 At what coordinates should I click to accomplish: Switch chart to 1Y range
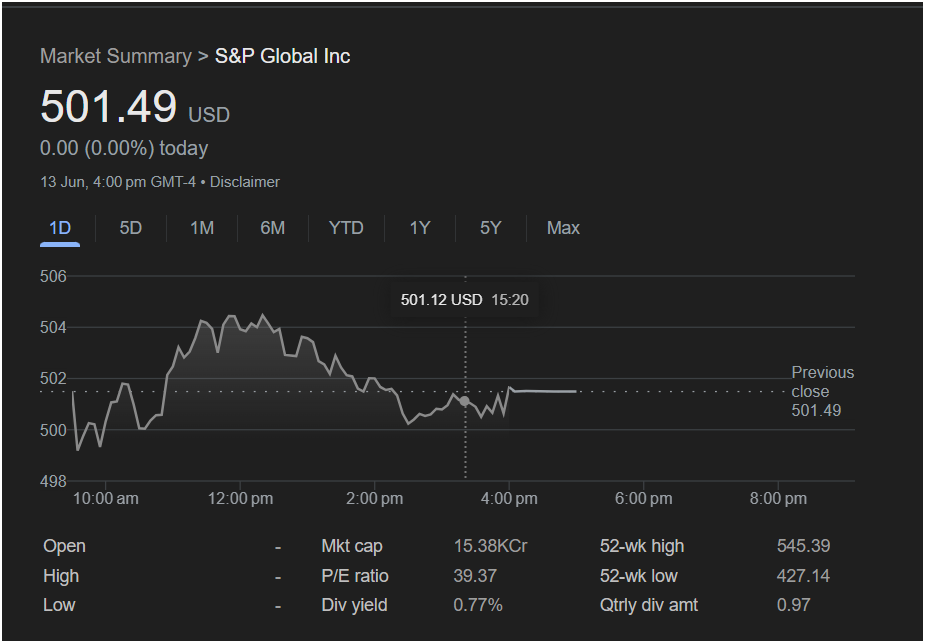point(420,228)
